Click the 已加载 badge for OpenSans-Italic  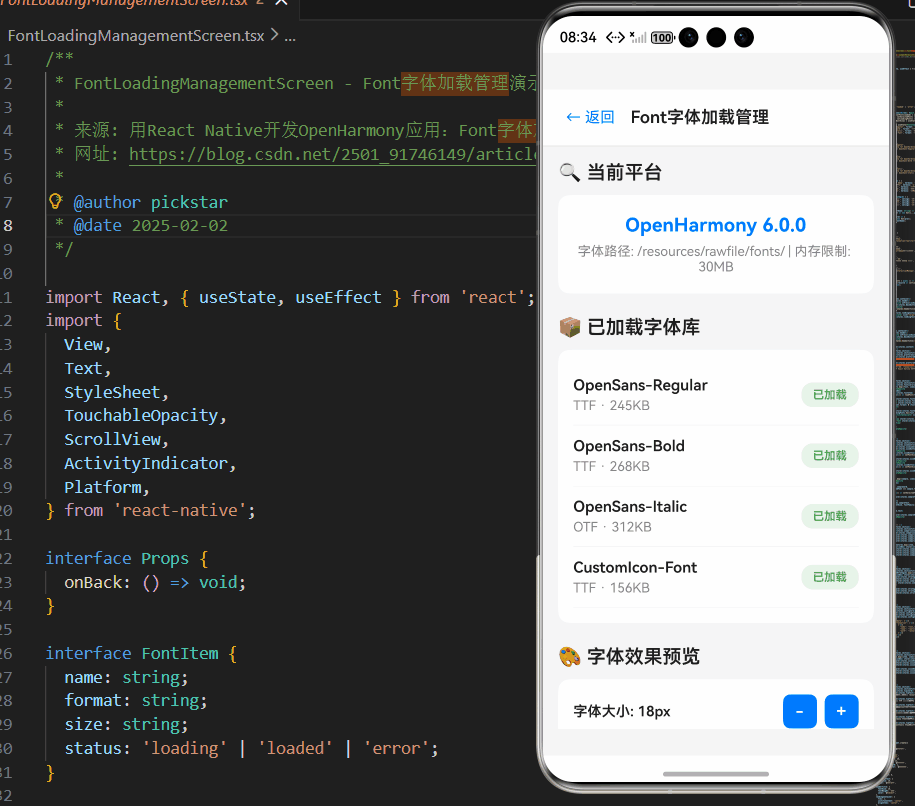(829, 517)
